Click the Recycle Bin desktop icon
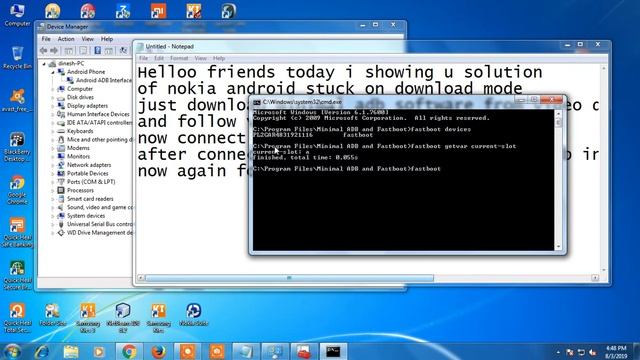The width and height of the screenshot is (640, 360). coord(17,57)
